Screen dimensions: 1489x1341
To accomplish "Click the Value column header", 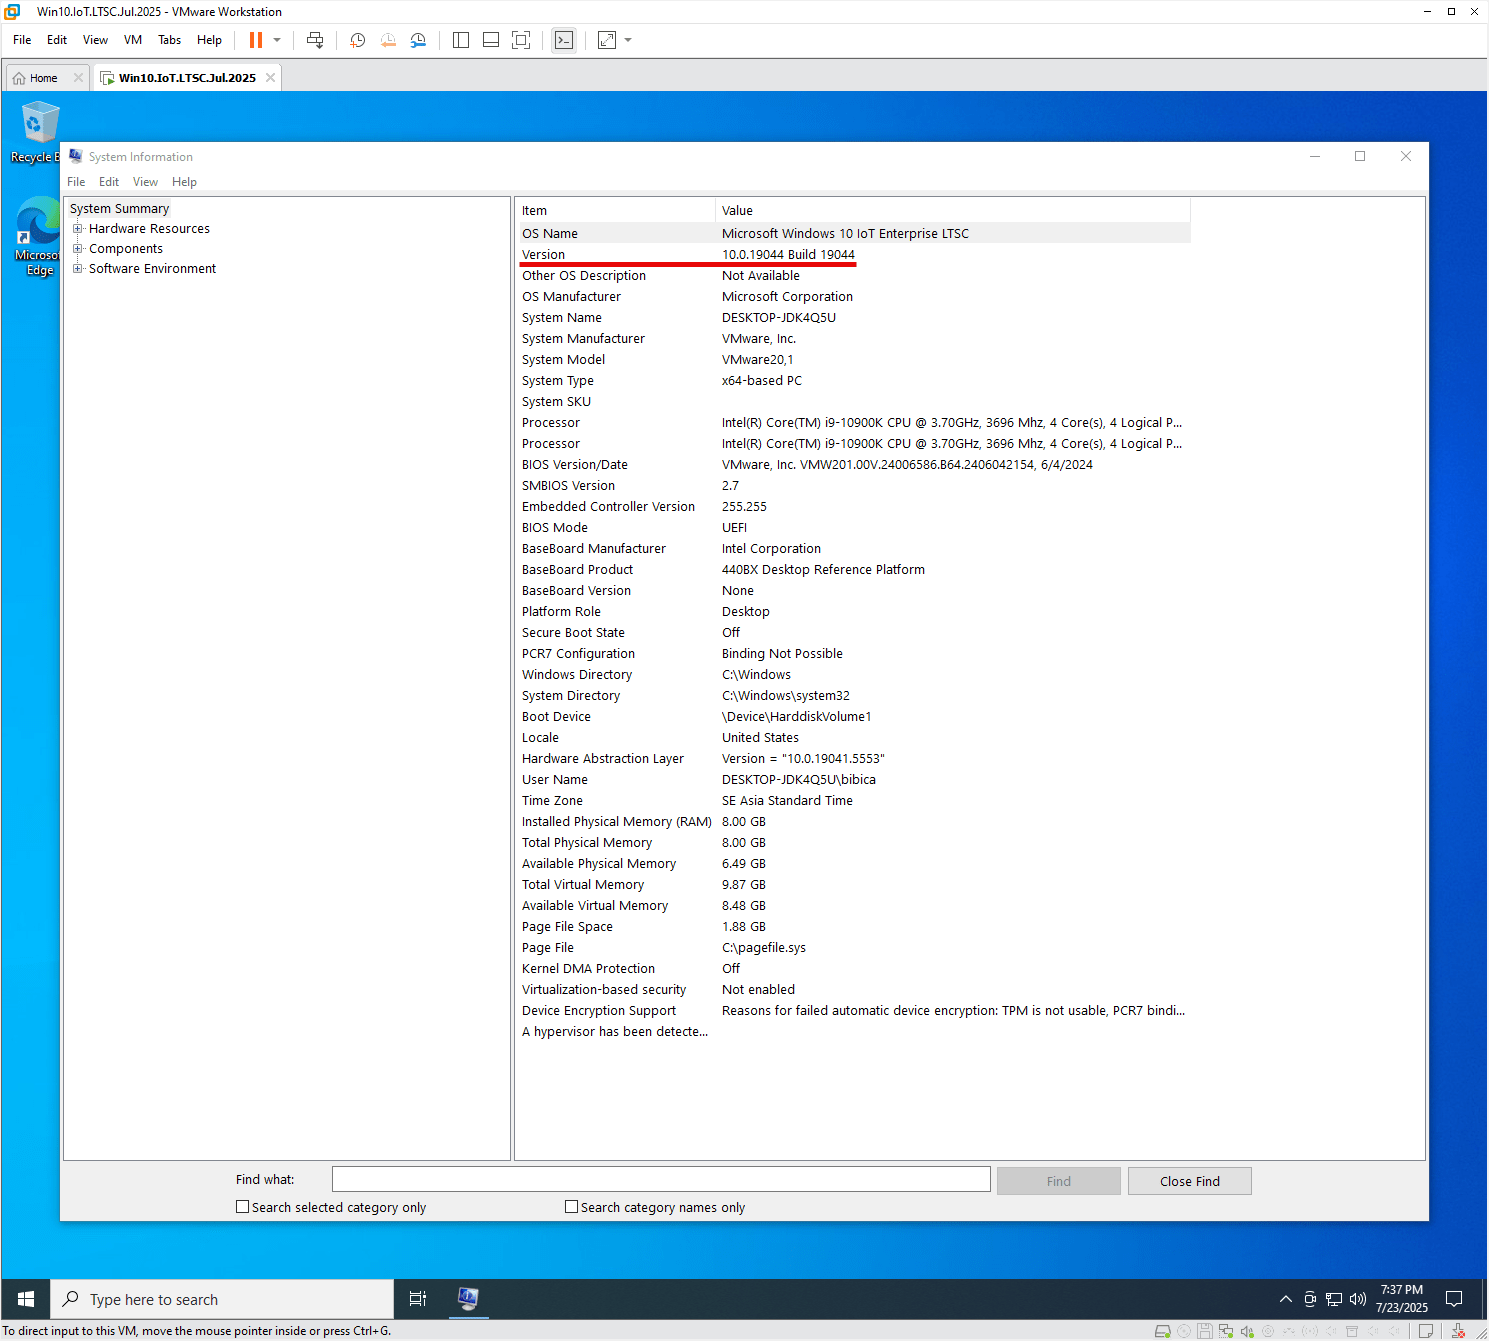I will 953,211.
